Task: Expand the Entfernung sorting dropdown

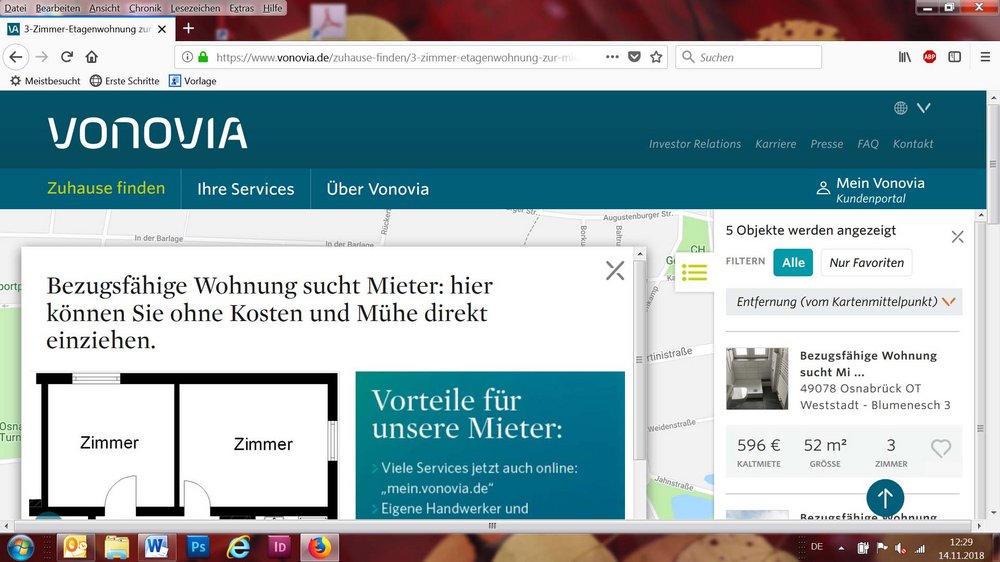Action: pos(948,301)
